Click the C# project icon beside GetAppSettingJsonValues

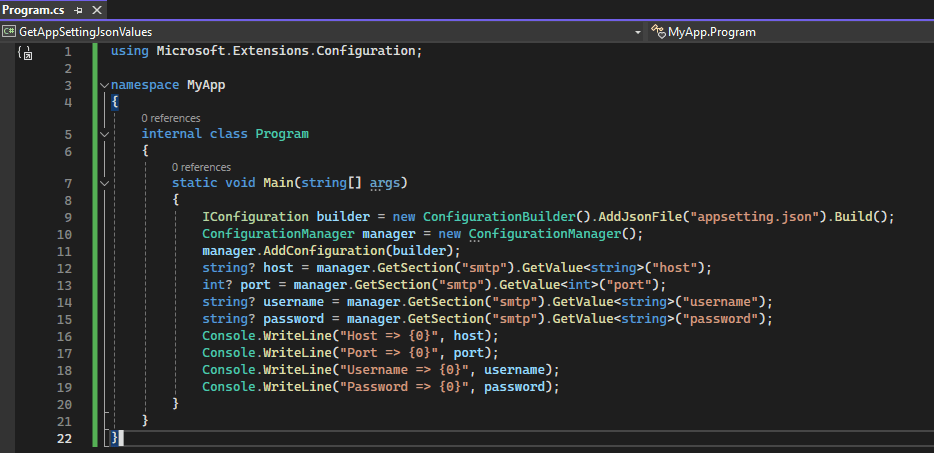[x=9, y=32]
